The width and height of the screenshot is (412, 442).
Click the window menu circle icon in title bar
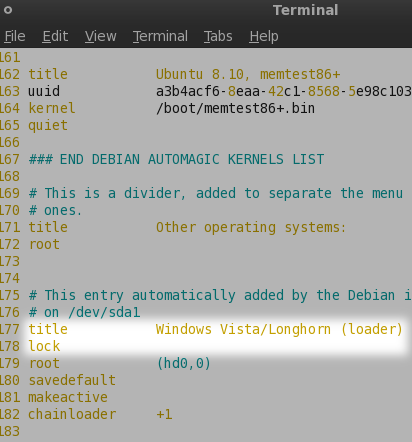8,10
